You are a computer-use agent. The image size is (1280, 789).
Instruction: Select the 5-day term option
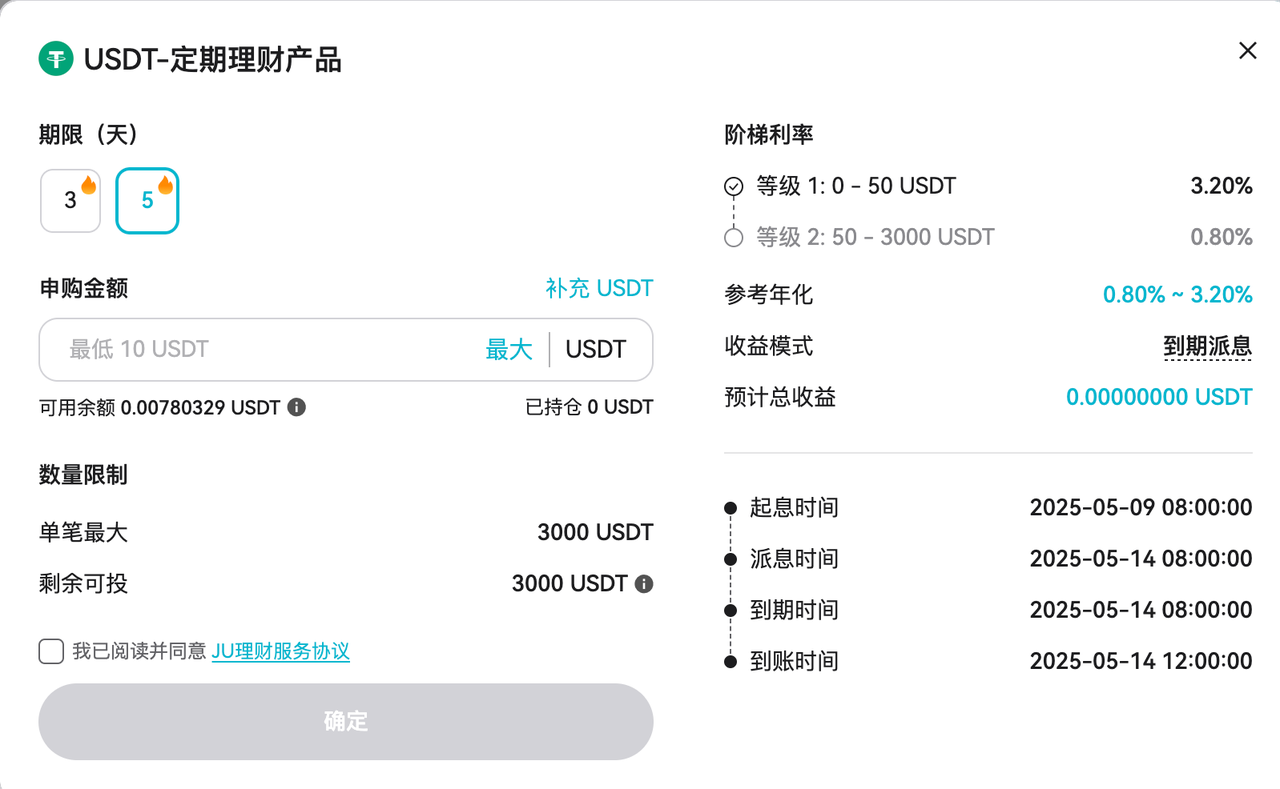click(x=147, y=200)
